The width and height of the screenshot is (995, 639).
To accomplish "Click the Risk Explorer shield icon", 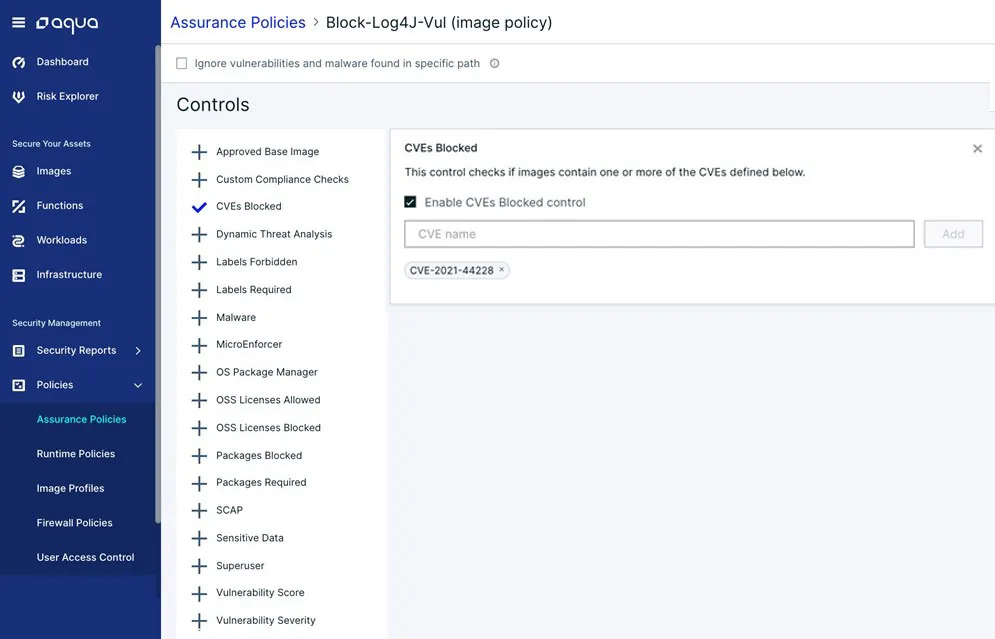I will (18, 96).
